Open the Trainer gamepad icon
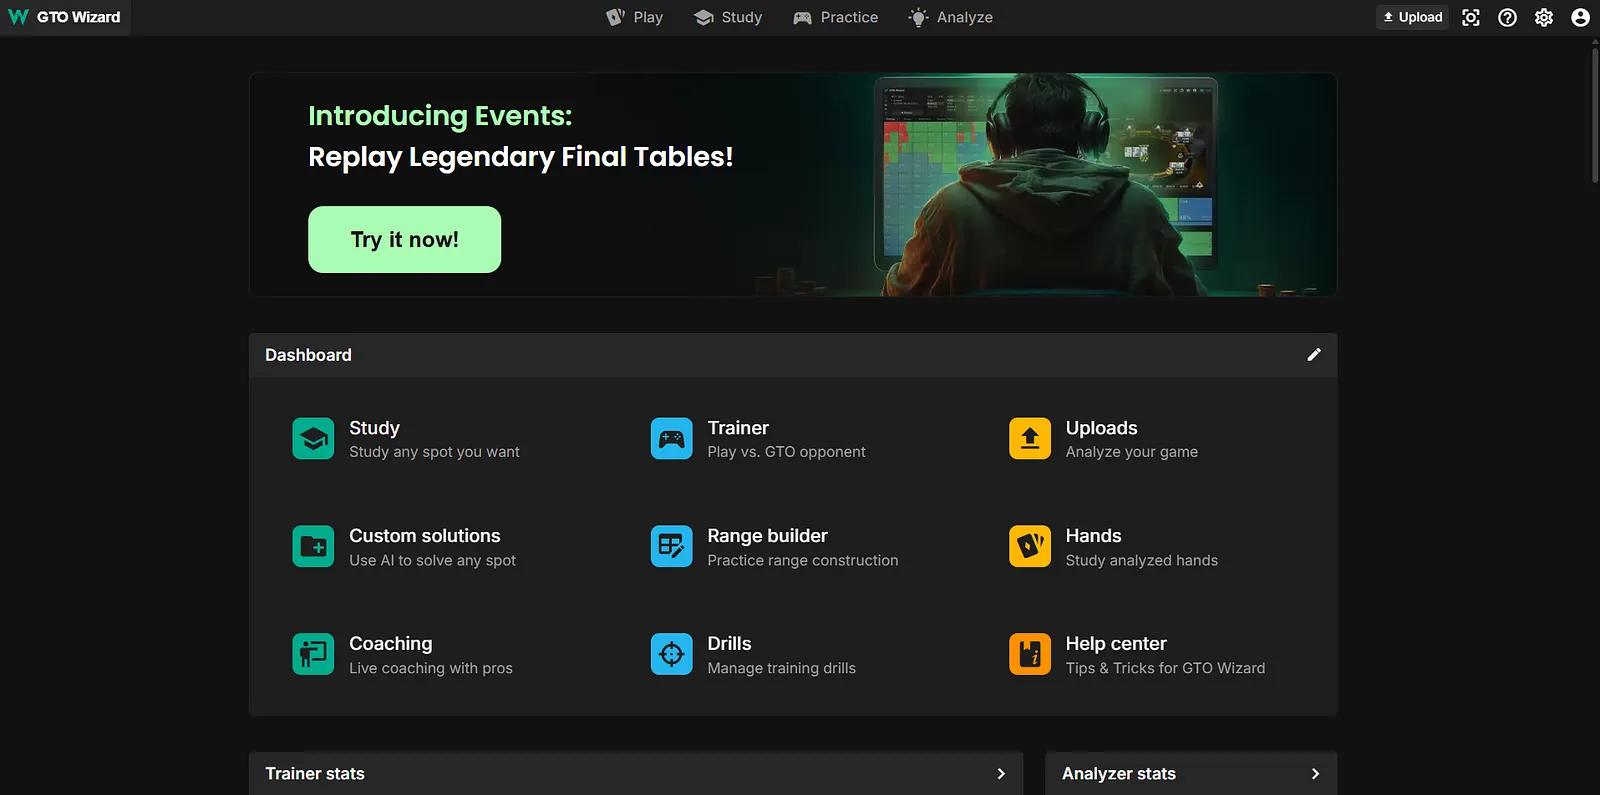The image size is (1600, 795). 671,439
